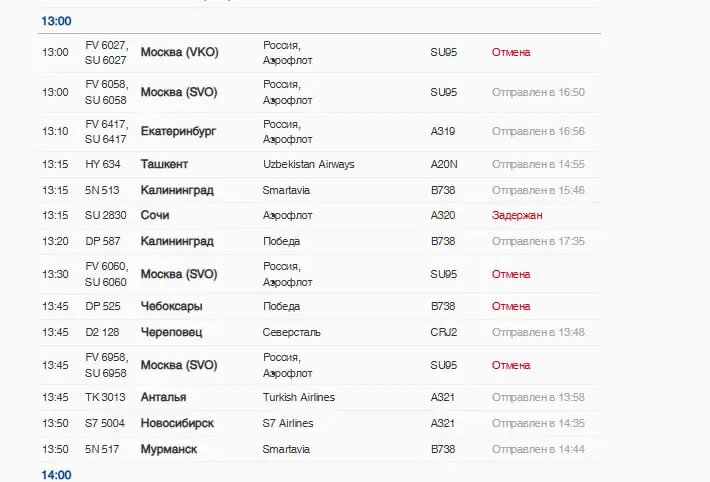Click the Анталья destination link
This screenshot has width=710, height=482.
(x=164, y=397)
